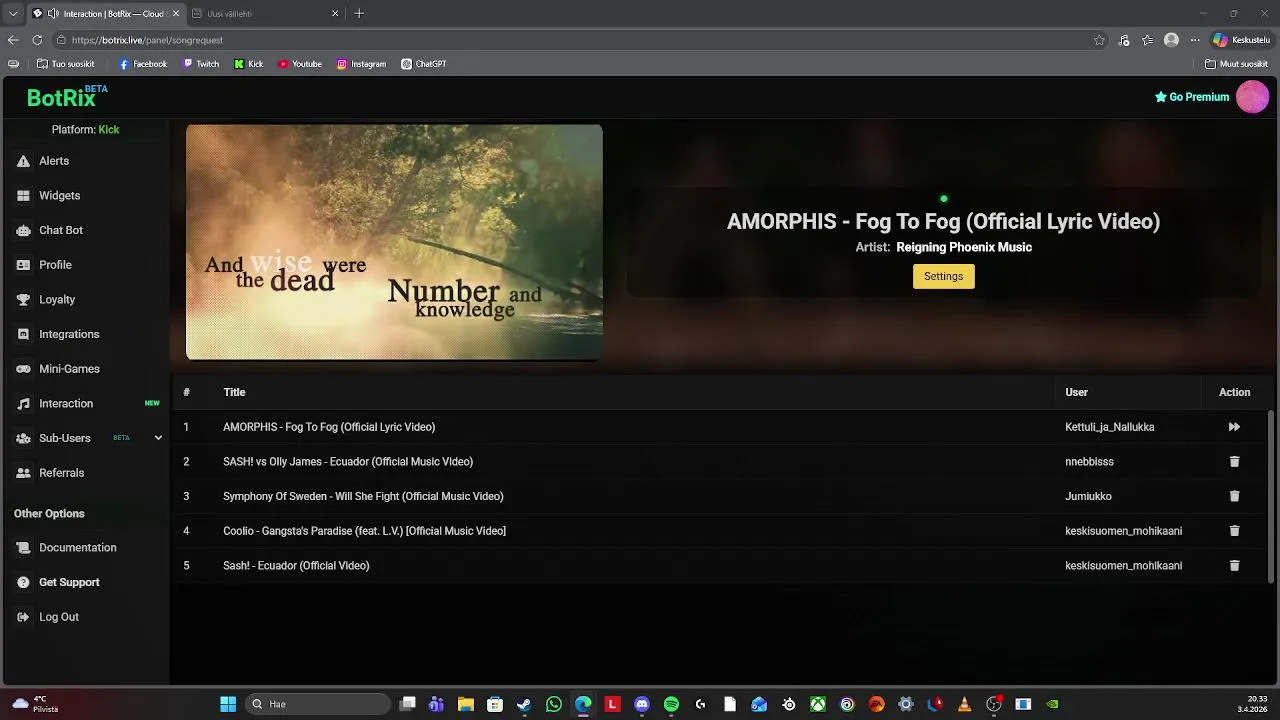Image resolution: width=1280 pixels, height=720 pixels.
Task: Open the Loyalty section
Action: 57,300
